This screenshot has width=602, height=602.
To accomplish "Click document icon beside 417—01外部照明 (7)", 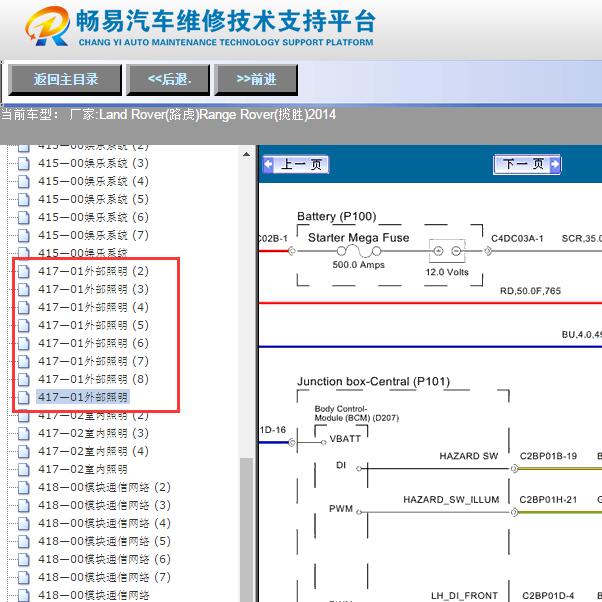I will point(24,362).
